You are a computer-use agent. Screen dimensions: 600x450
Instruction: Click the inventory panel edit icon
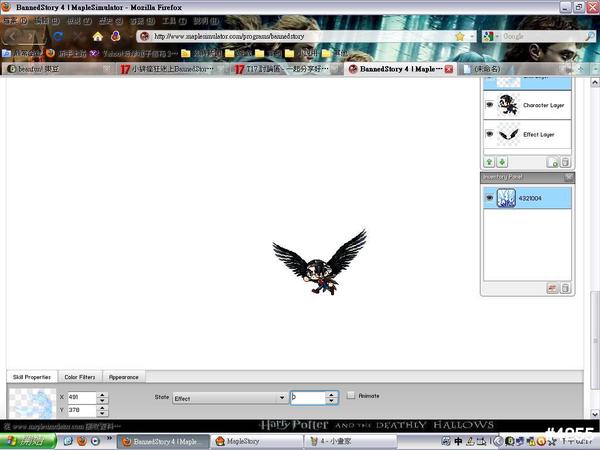point(552,288)
